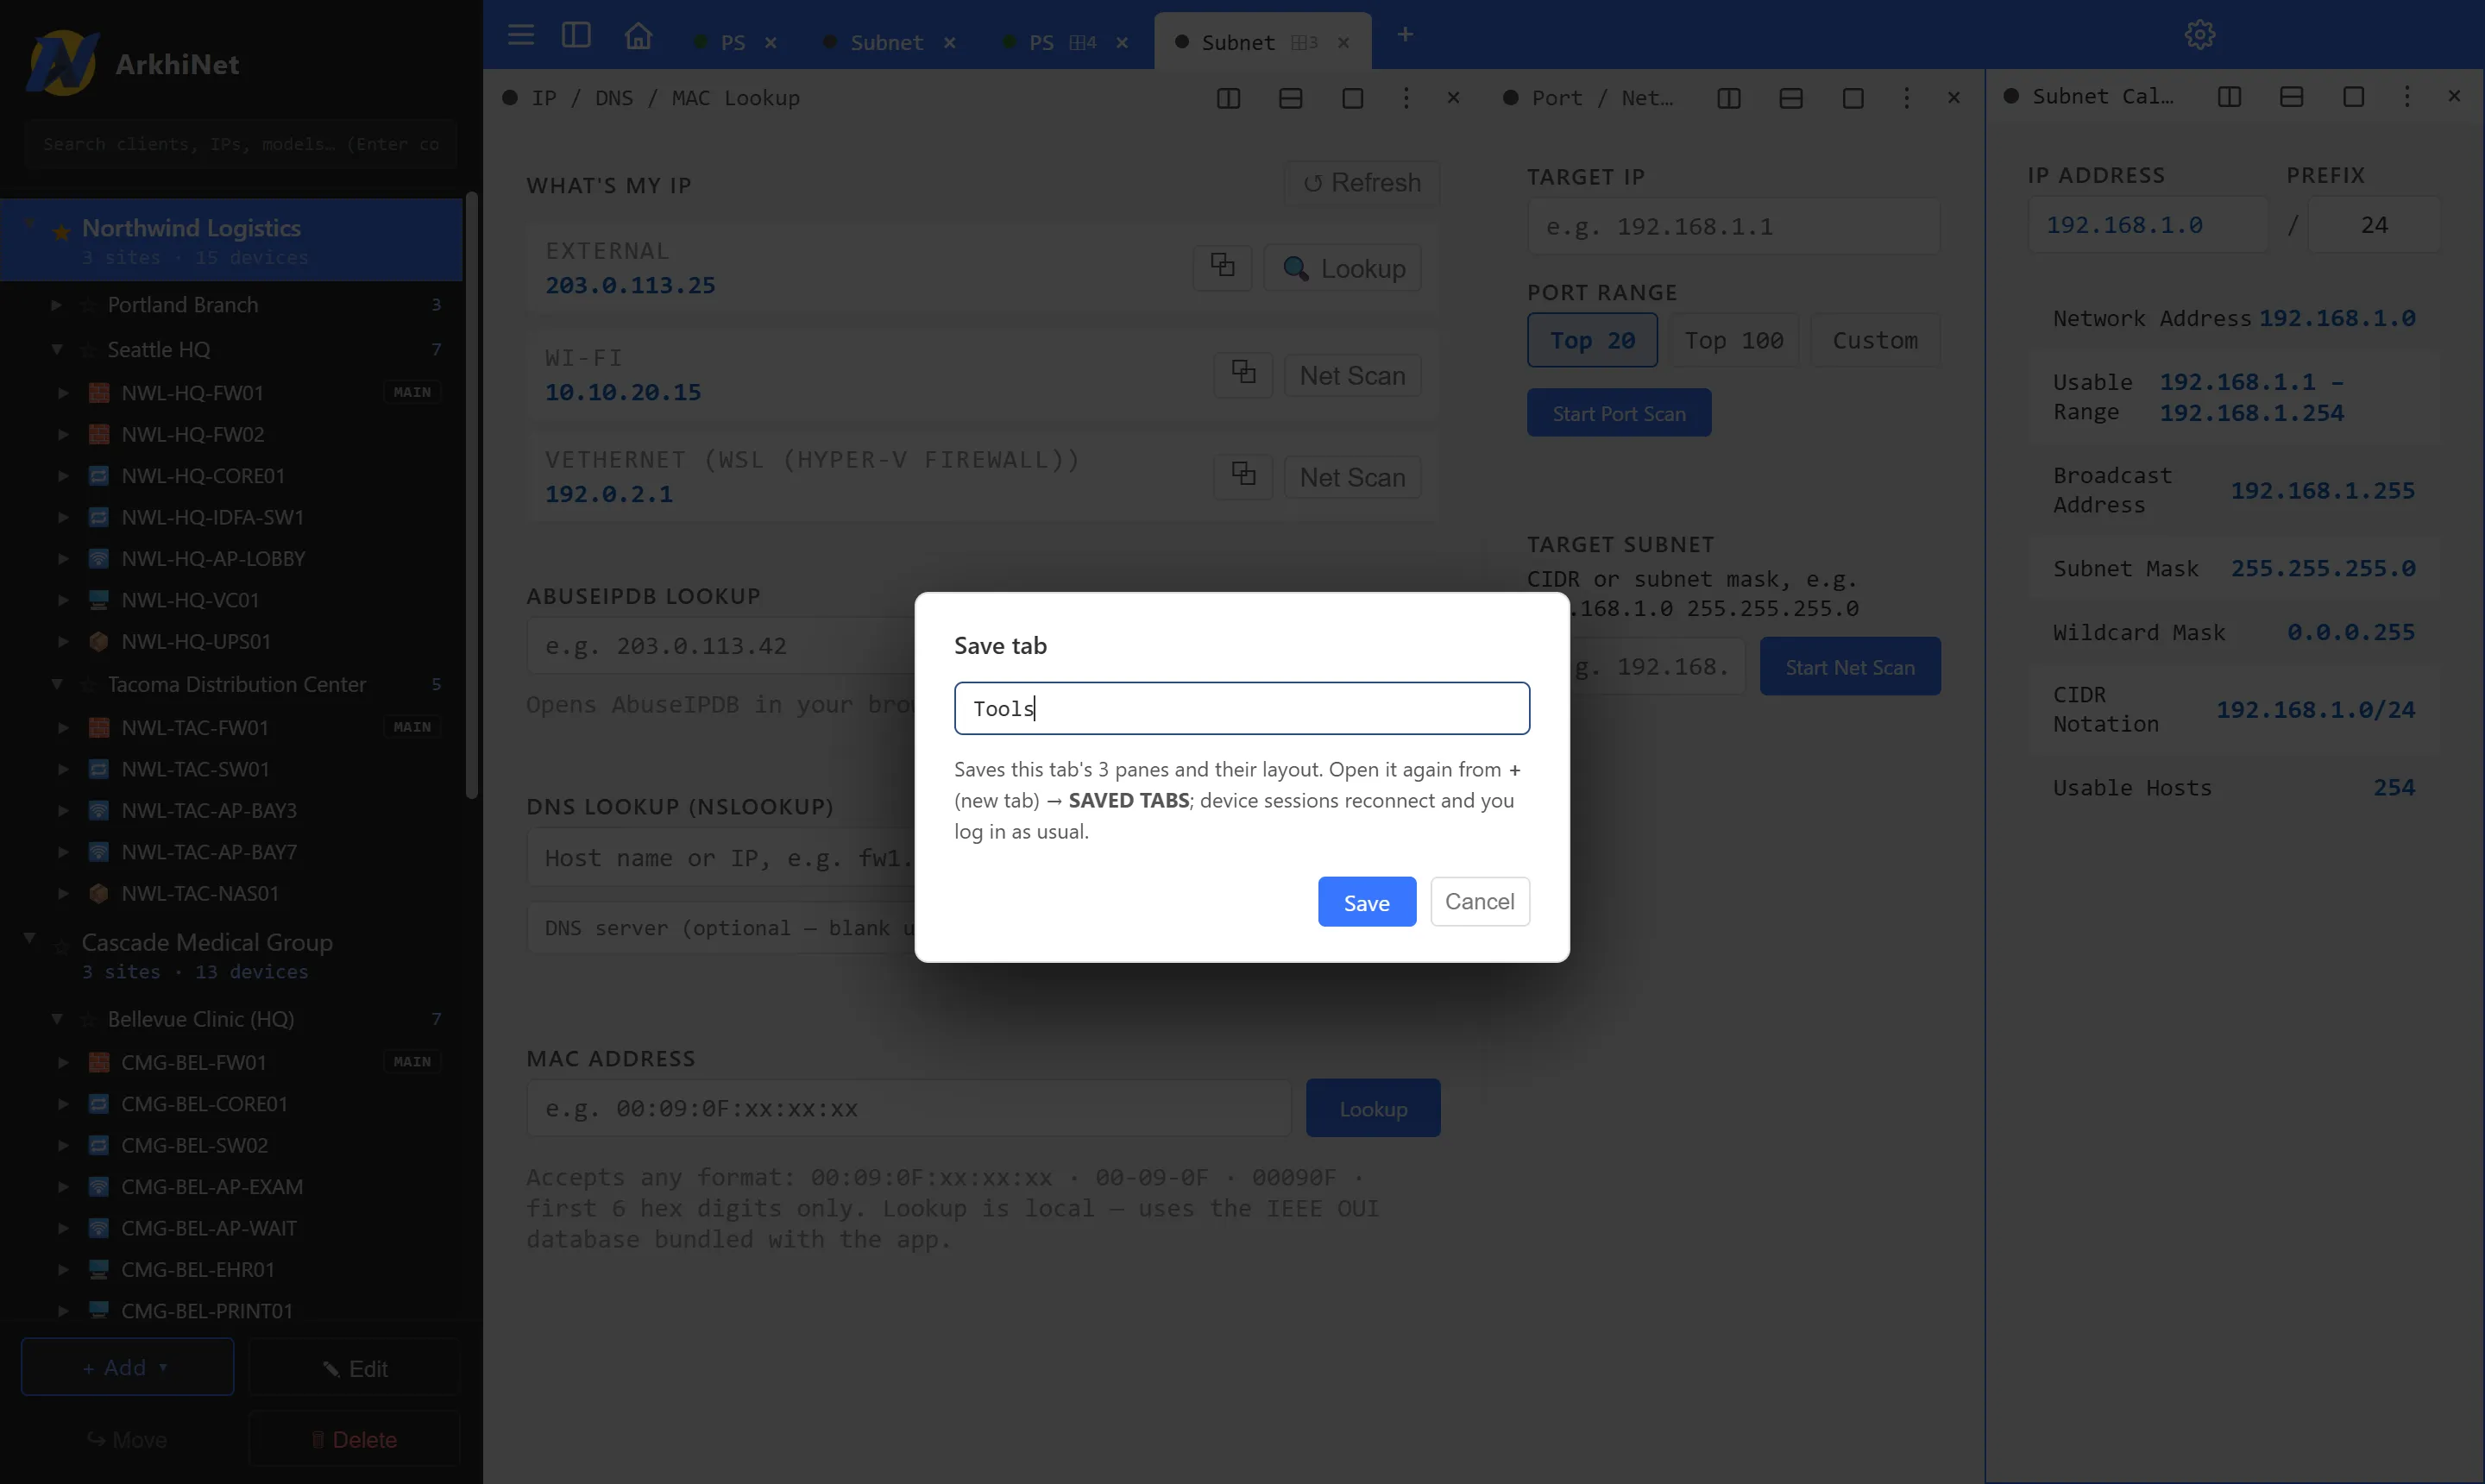Click the Add dropdown button
The width and height of the screenshot is (2485, 1484).
tap(127, 1367)
